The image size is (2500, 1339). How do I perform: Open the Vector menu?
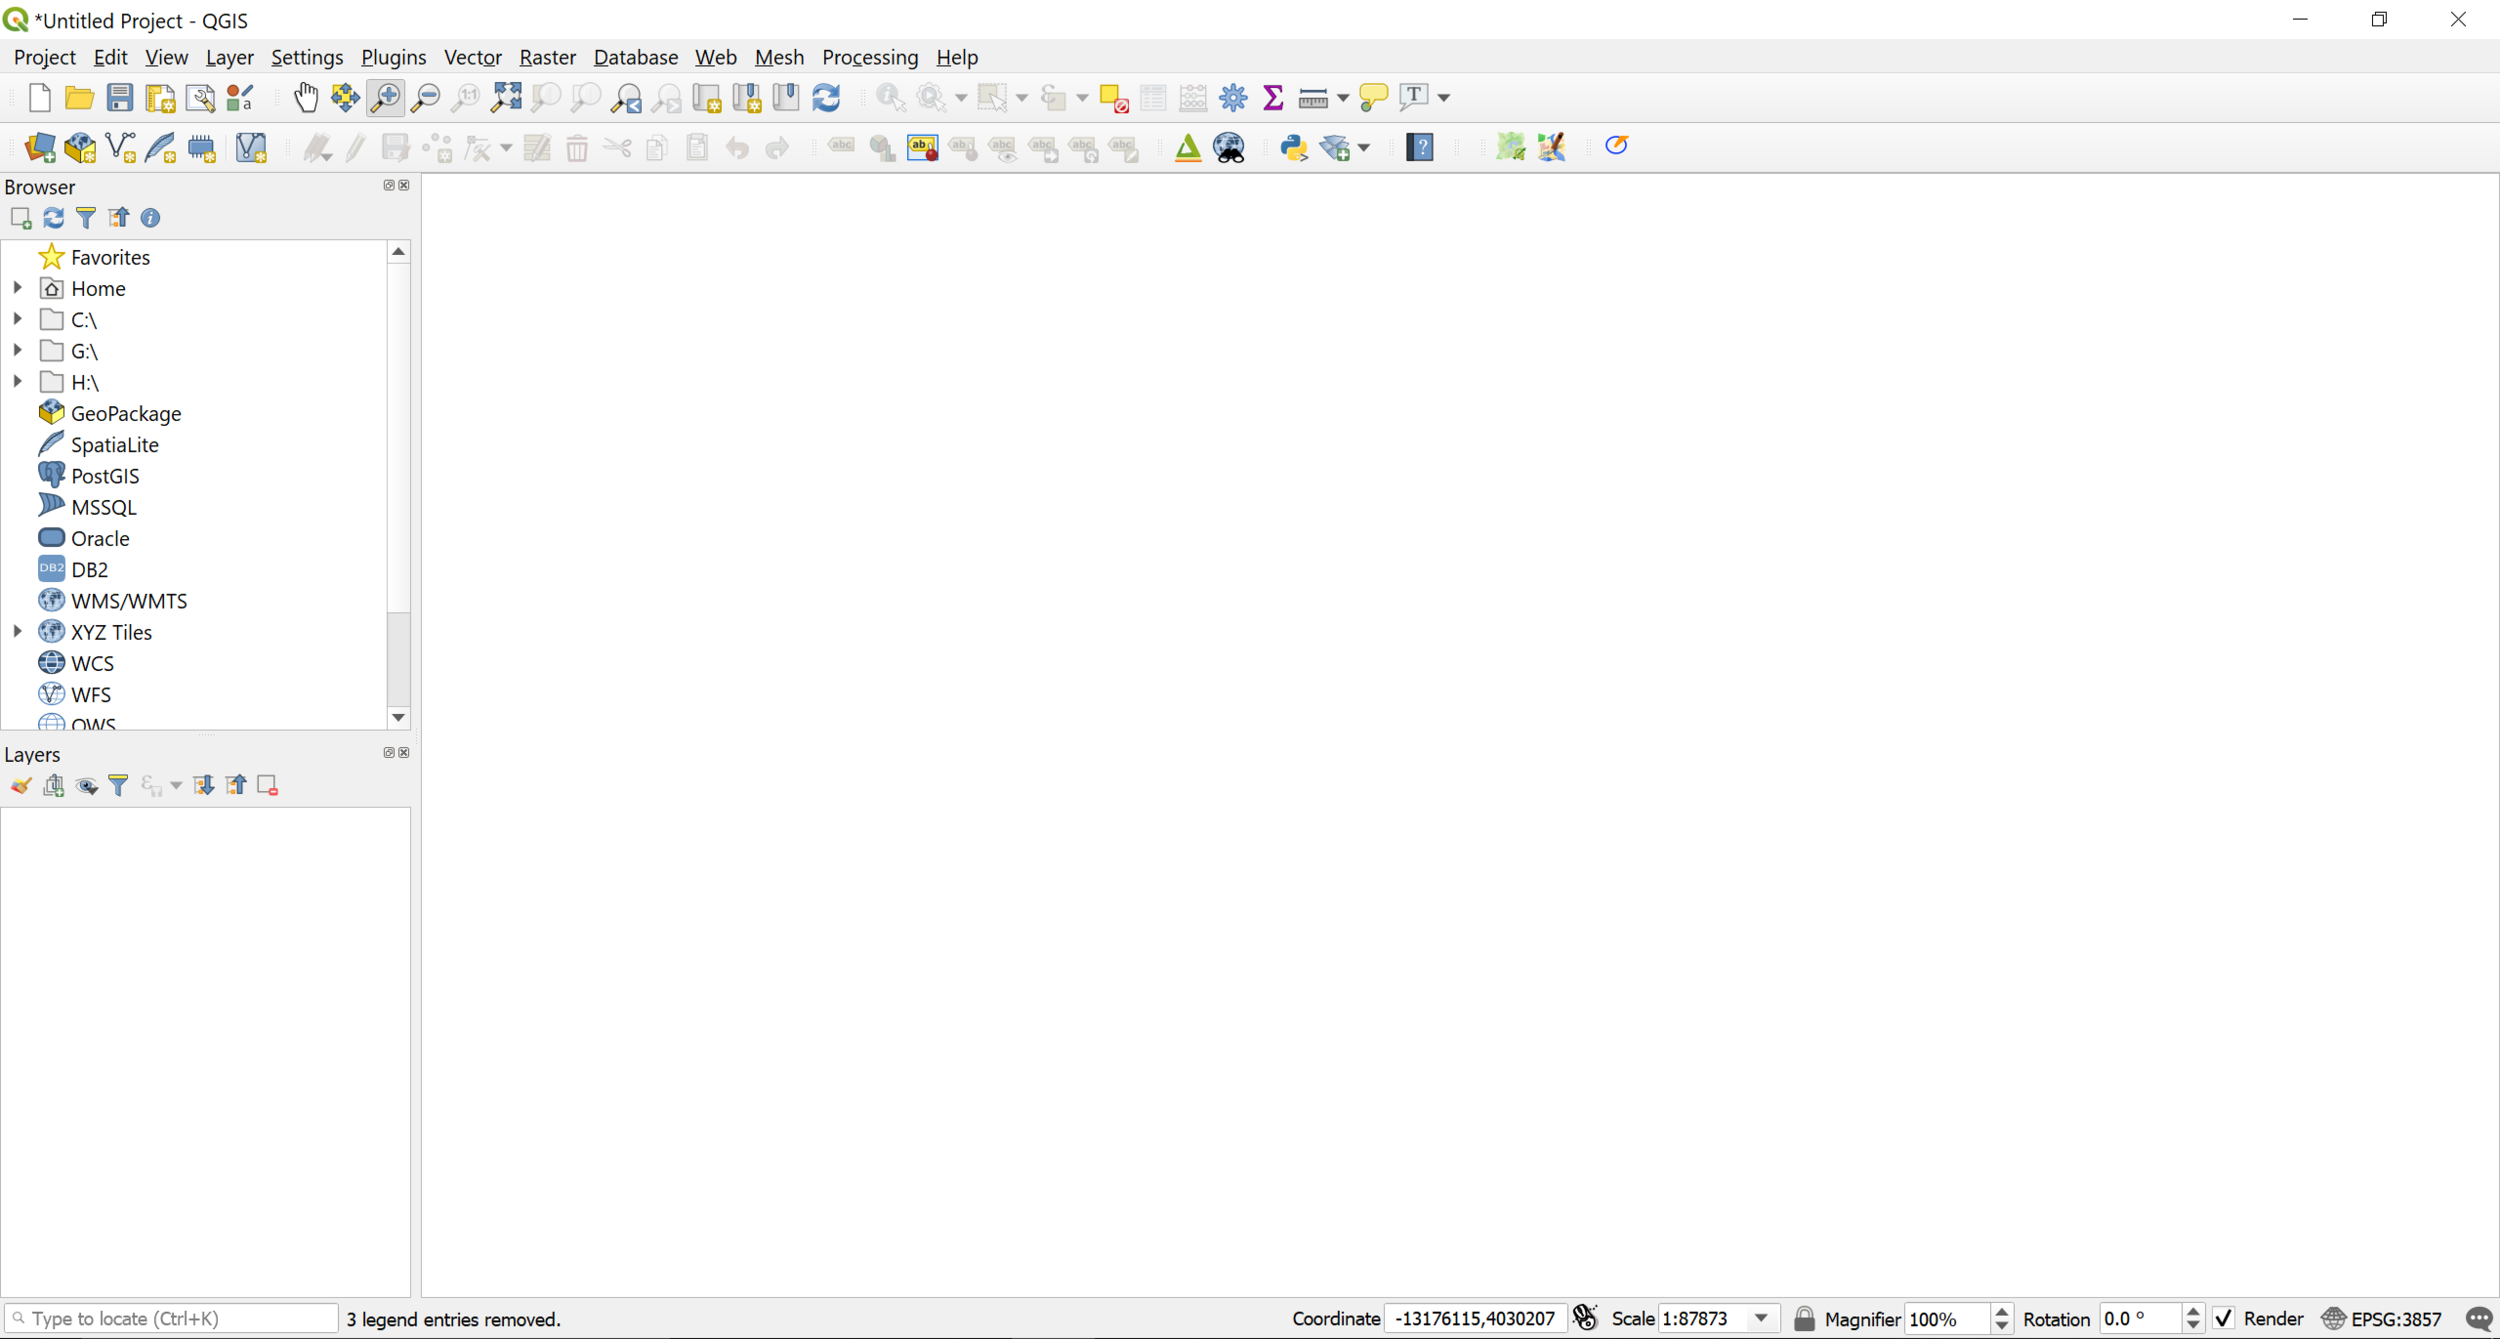(472, 57)
